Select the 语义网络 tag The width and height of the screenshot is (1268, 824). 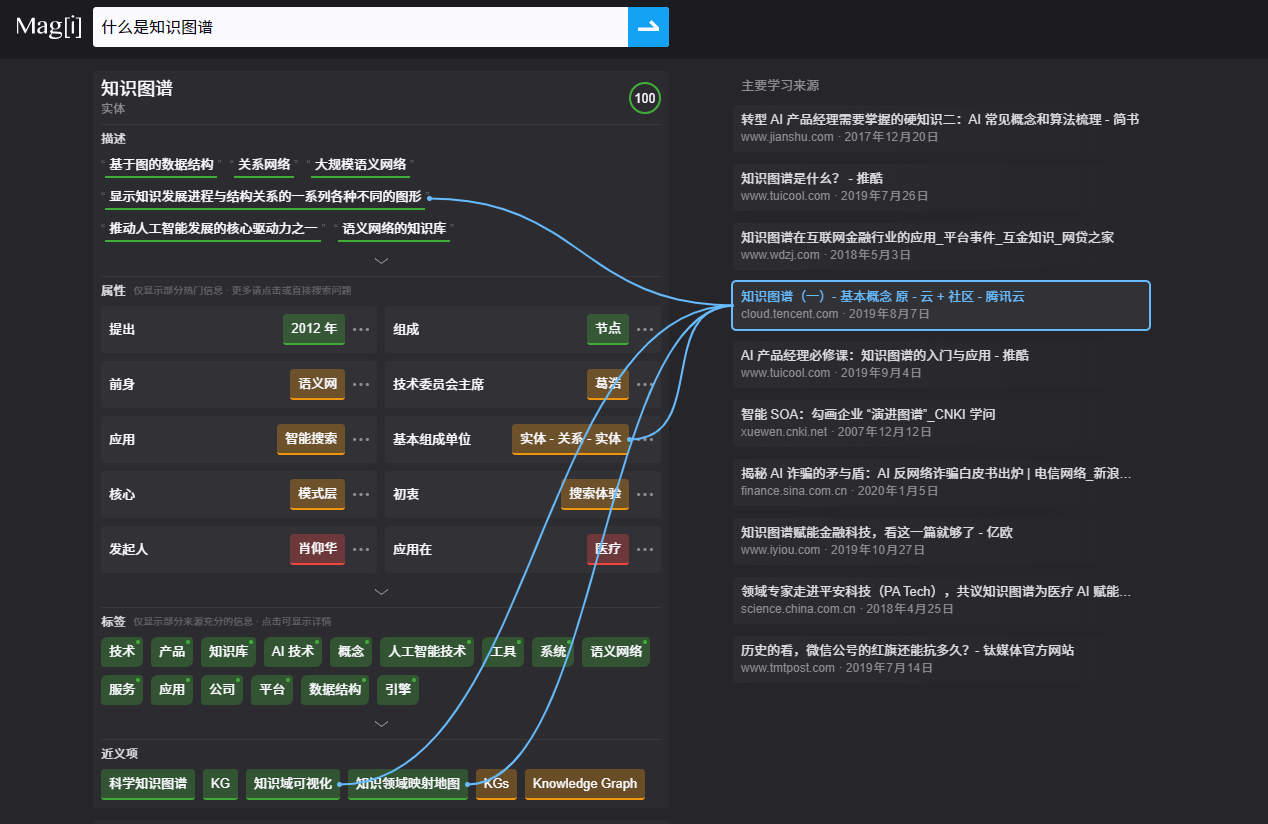(x=616, y=652)
